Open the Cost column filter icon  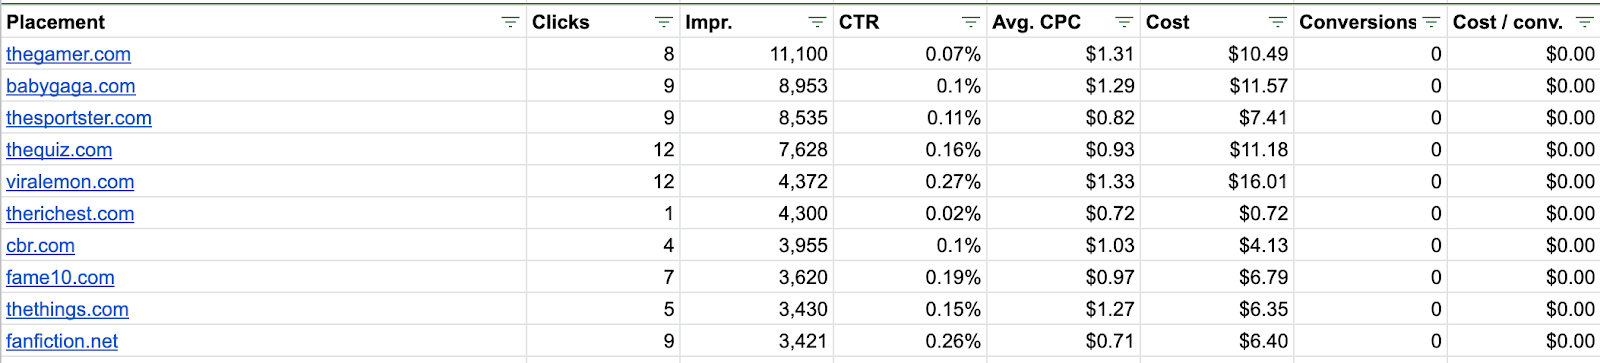(1277, 22)
